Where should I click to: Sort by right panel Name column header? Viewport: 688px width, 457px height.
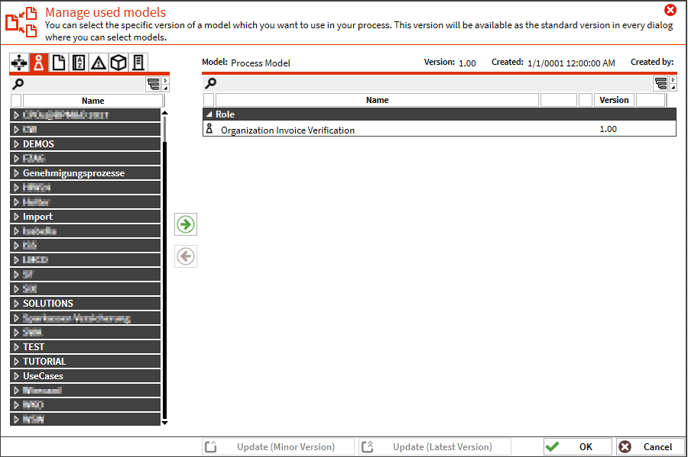point(377,100)
